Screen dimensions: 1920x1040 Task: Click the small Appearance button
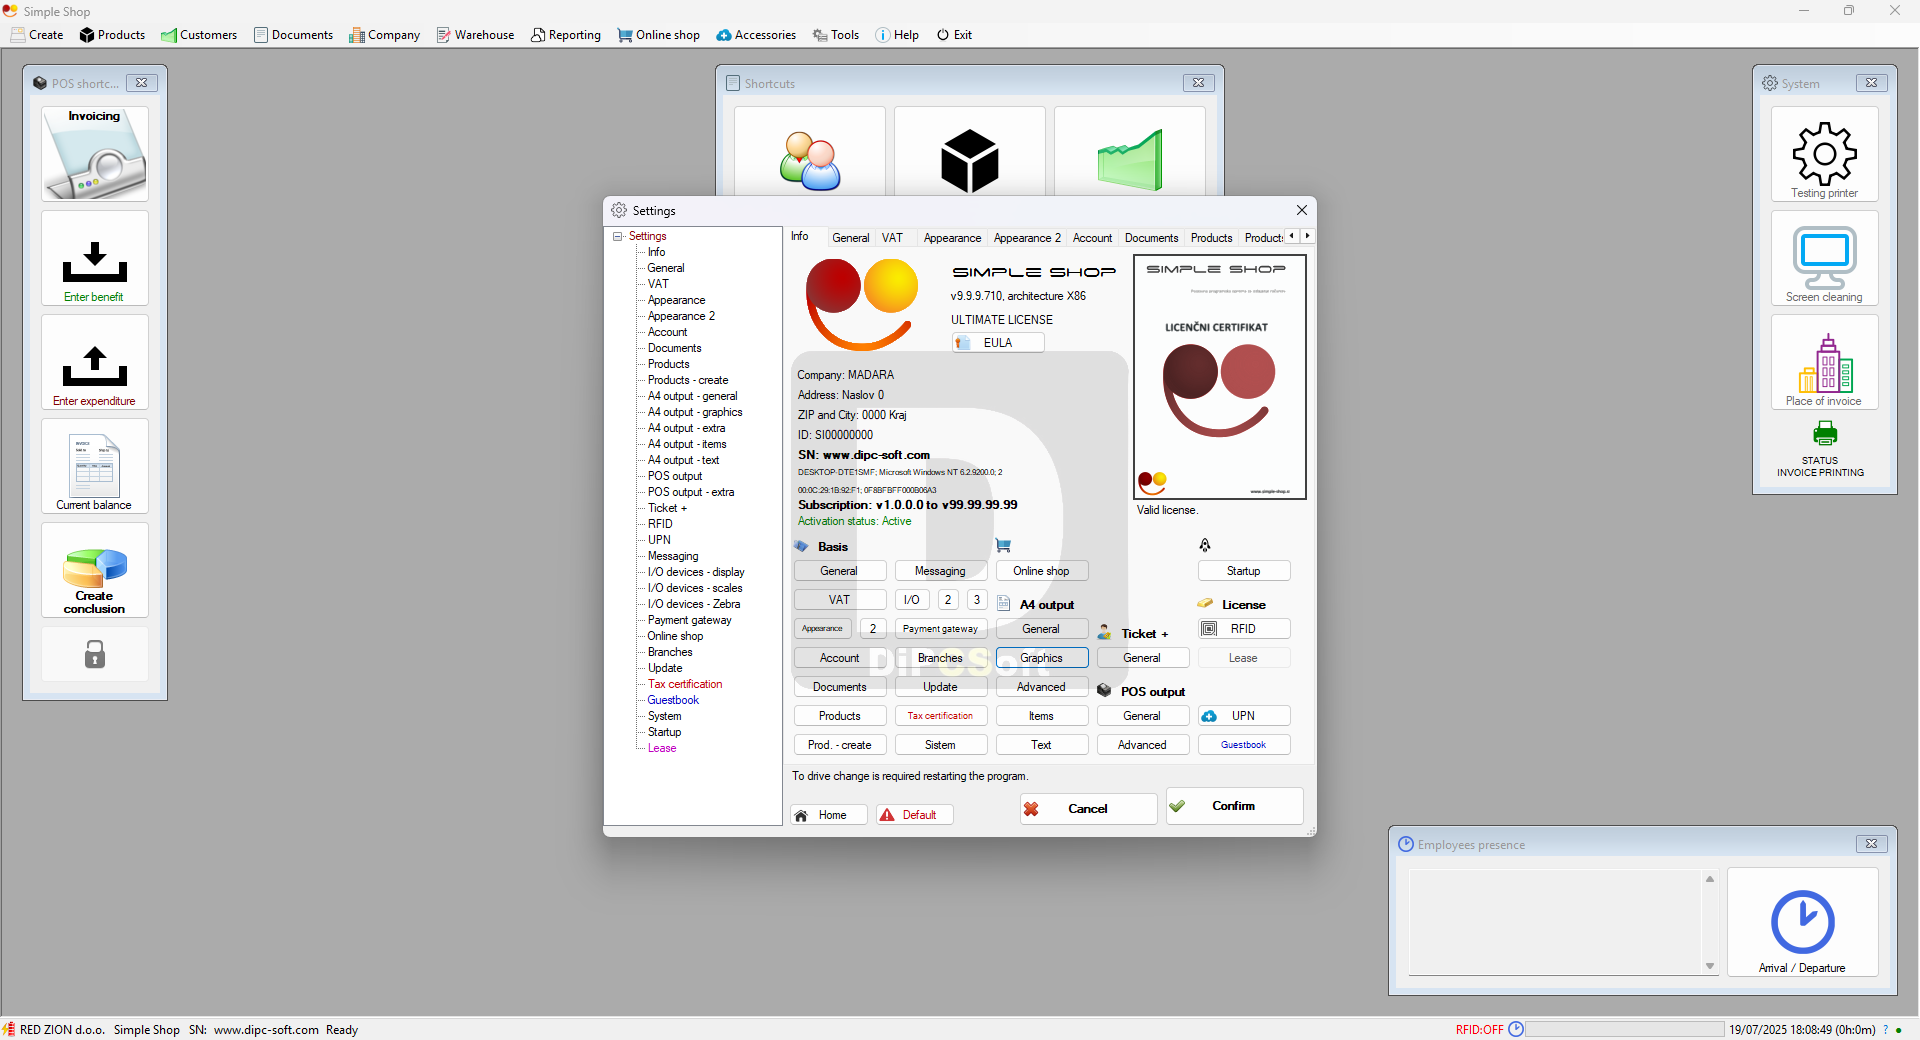pyautogui.click(x=822, y=629)
